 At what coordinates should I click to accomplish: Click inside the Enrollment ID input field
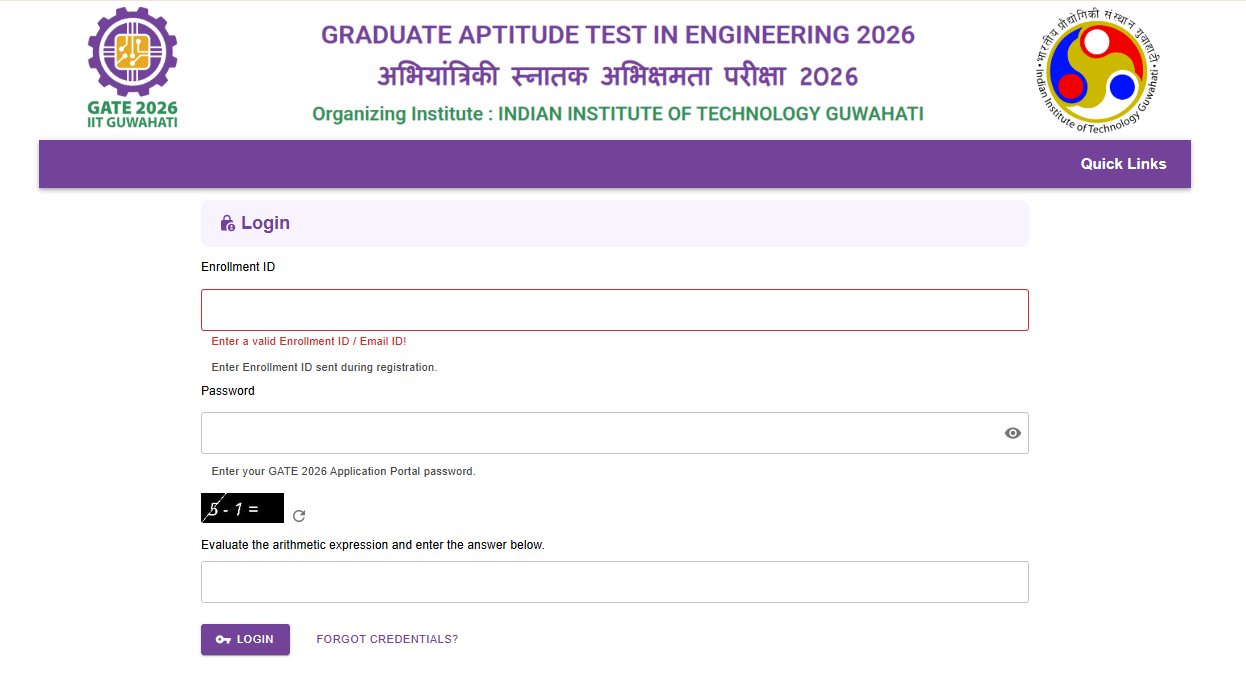click(x=614, y=309)
